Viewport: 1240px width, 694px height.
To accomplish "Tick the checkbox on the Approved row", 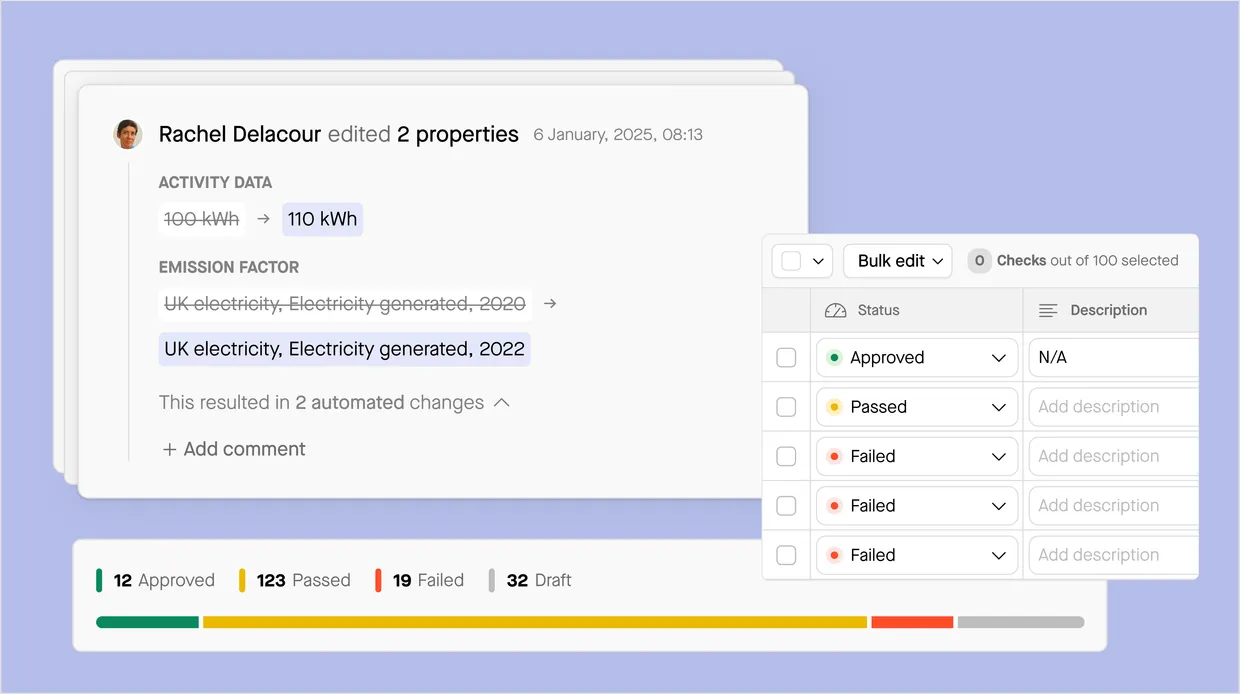I will 787,358.
